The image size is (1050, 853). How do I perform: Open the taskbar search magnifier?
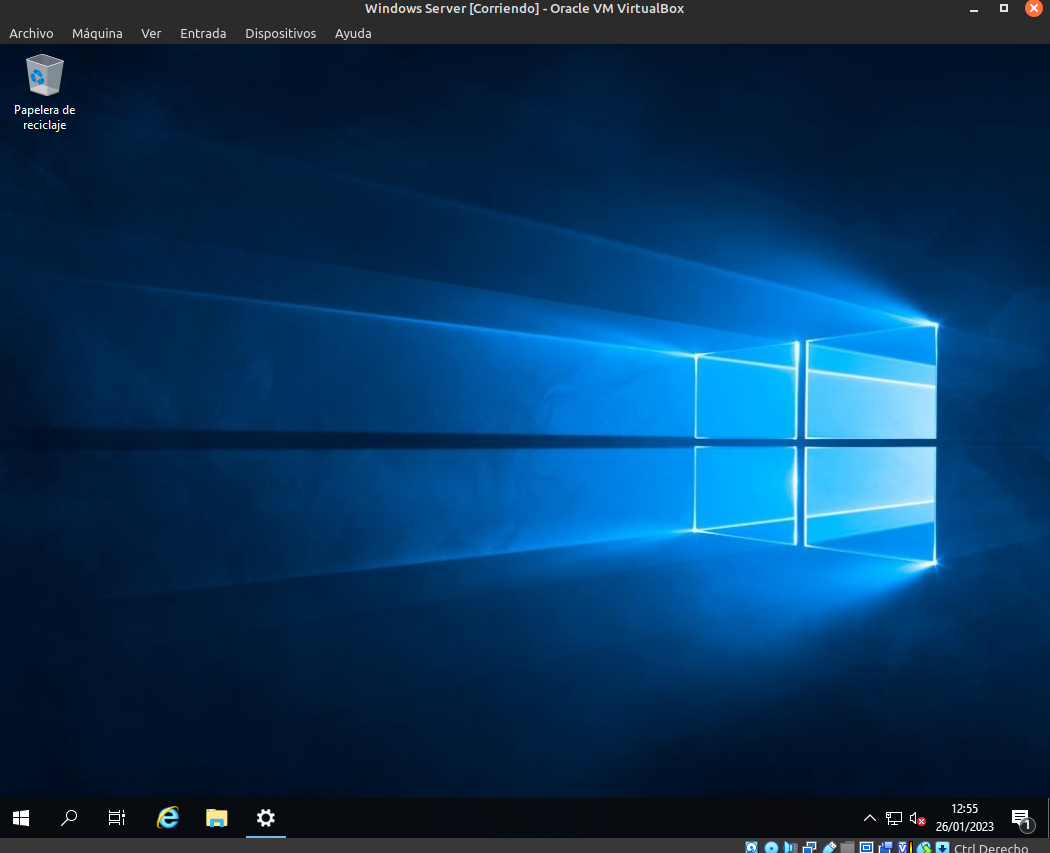tap(69, 818)
